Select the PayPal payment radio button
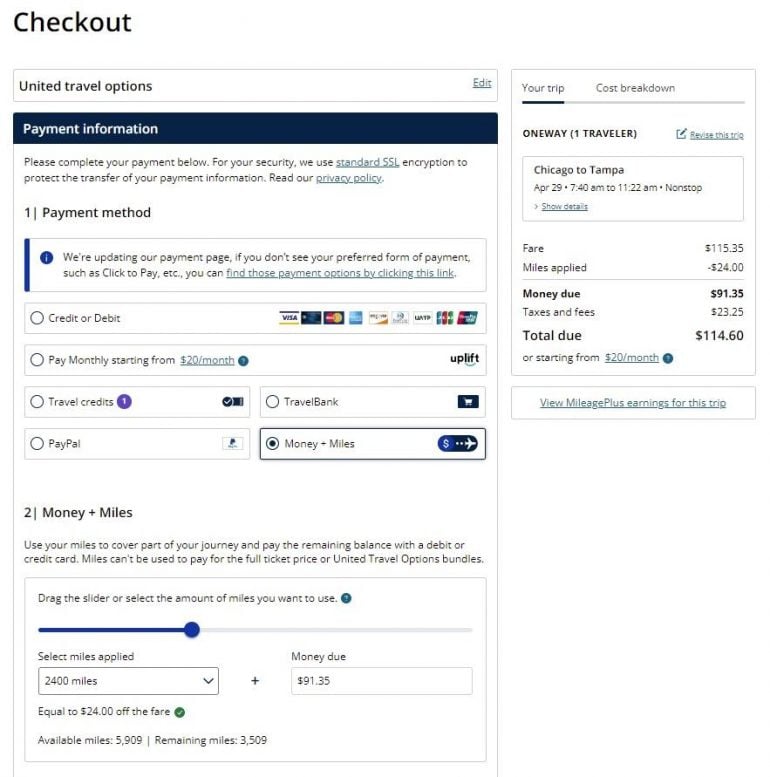 38,444
